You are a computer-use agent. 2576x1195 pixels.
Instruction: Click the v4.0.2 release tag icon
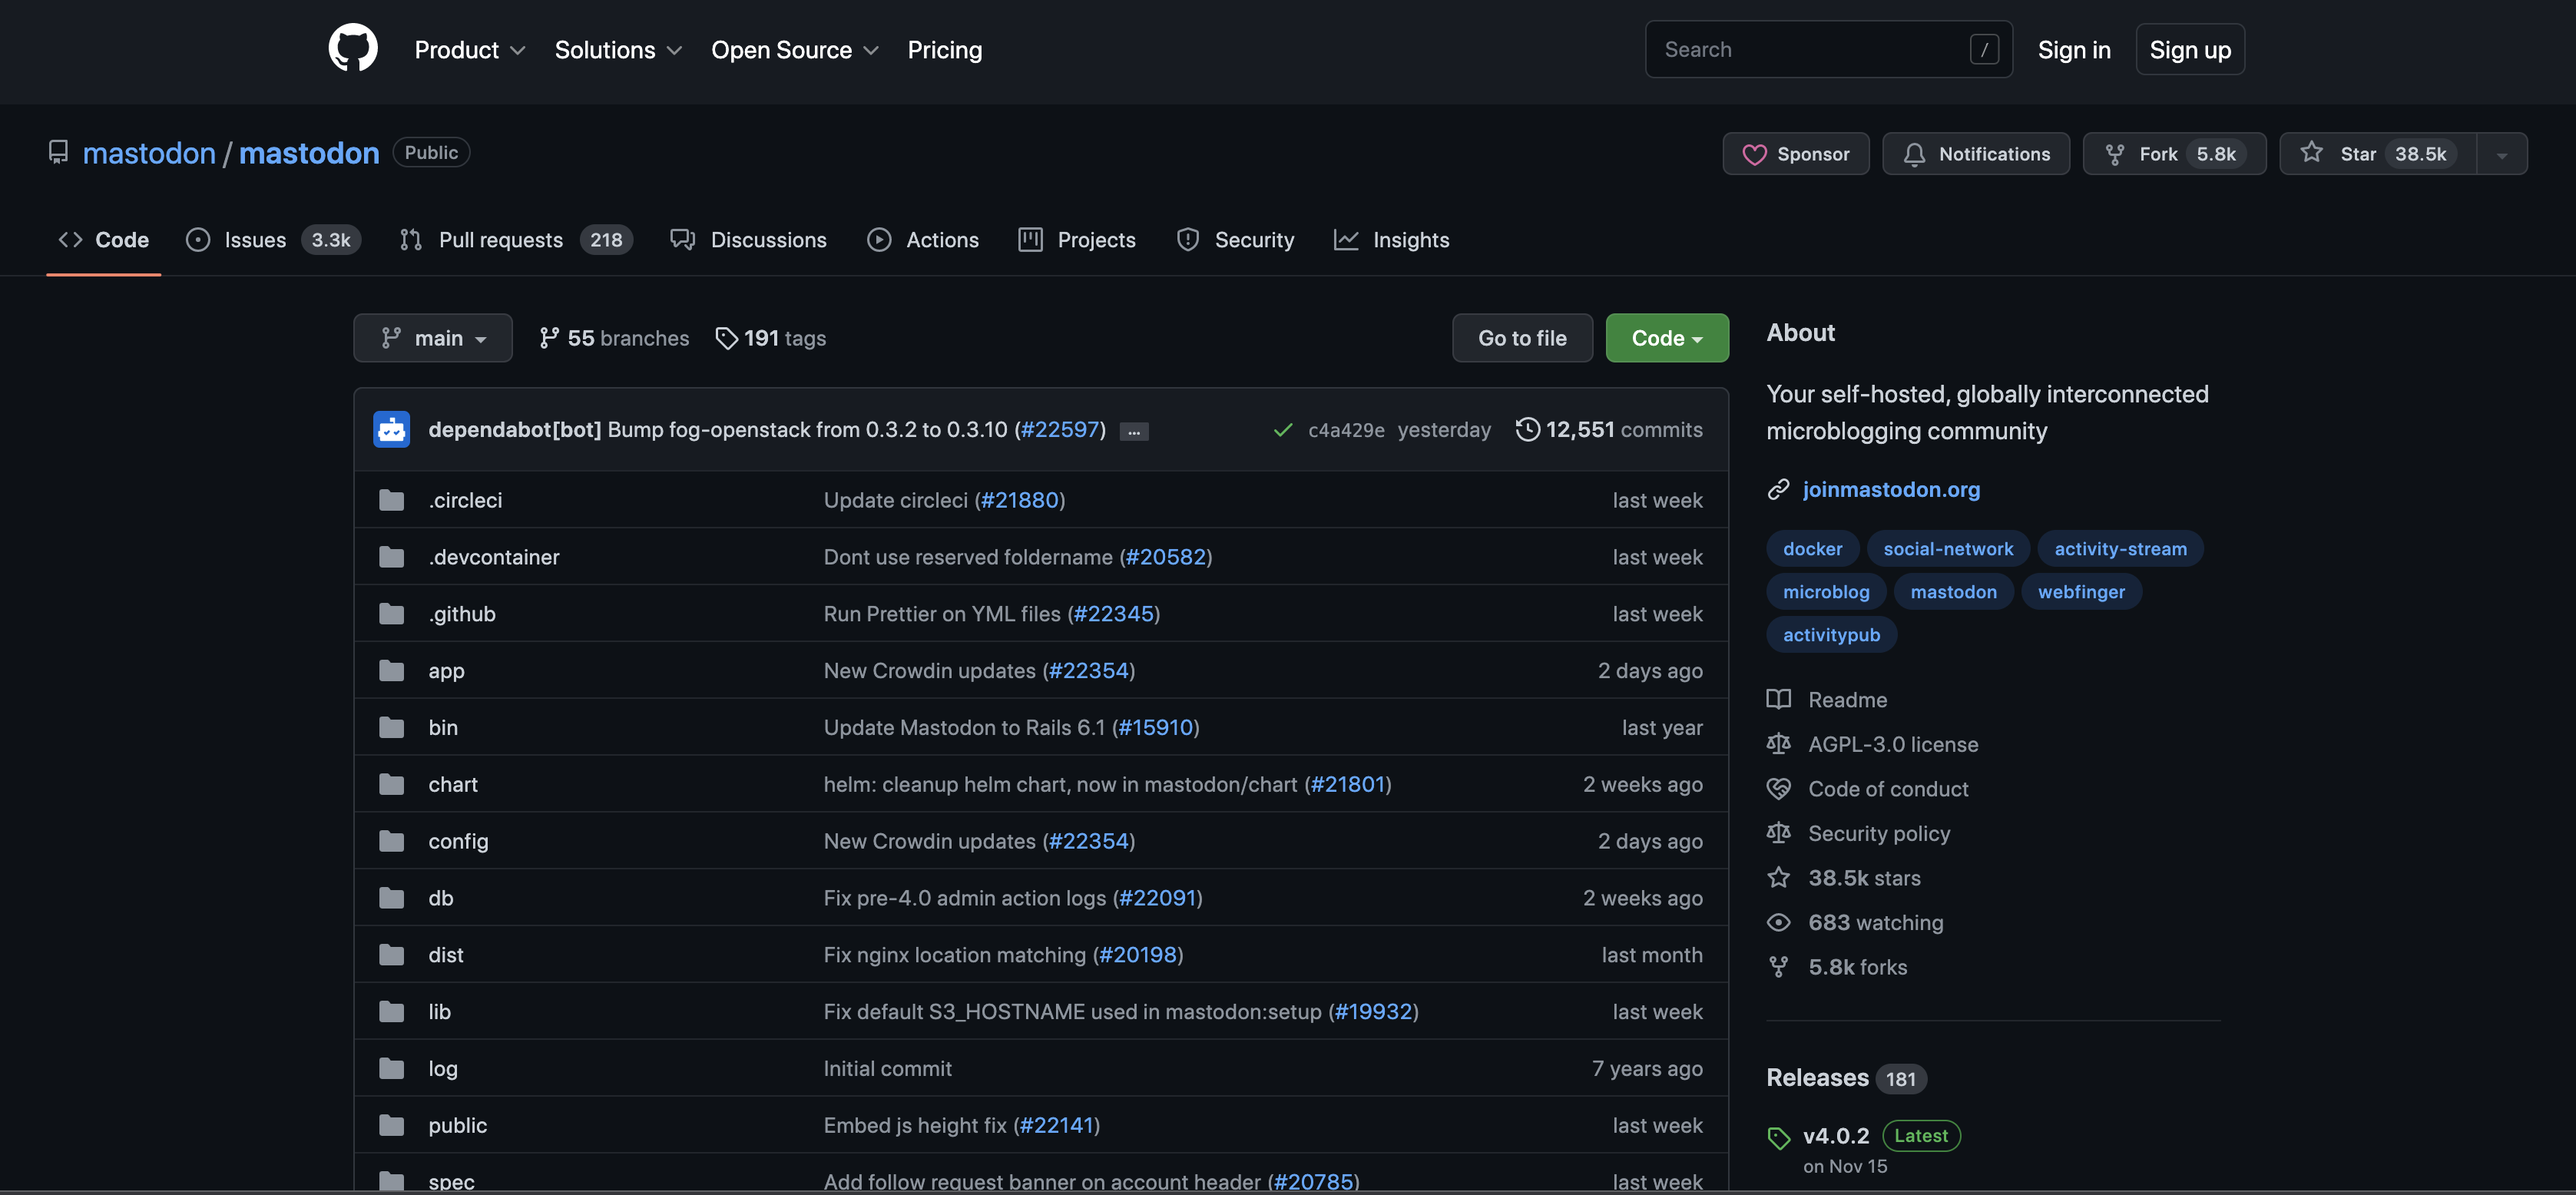[1778, 1138]
